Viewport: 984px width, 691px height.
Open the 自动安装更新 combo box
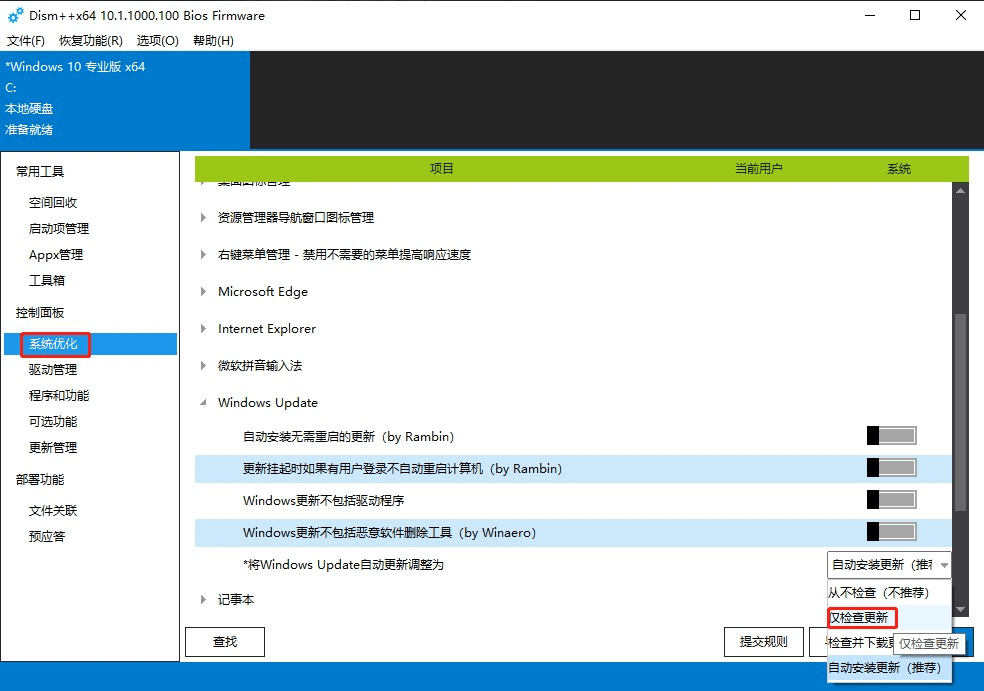(889, 565)
